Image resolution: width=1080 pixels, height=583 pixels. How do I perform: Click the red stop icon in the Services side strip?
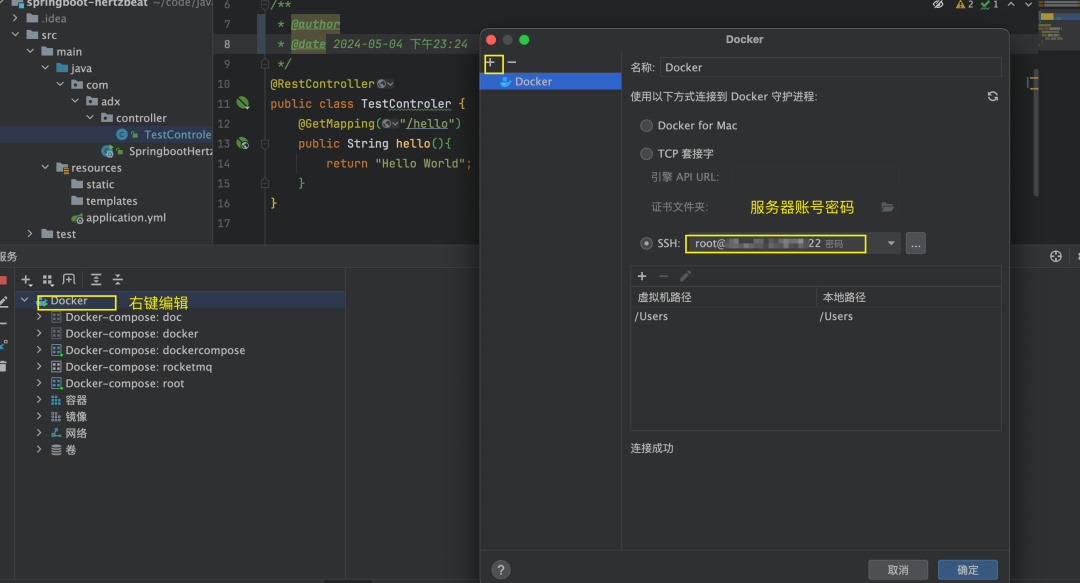(3, 280)
